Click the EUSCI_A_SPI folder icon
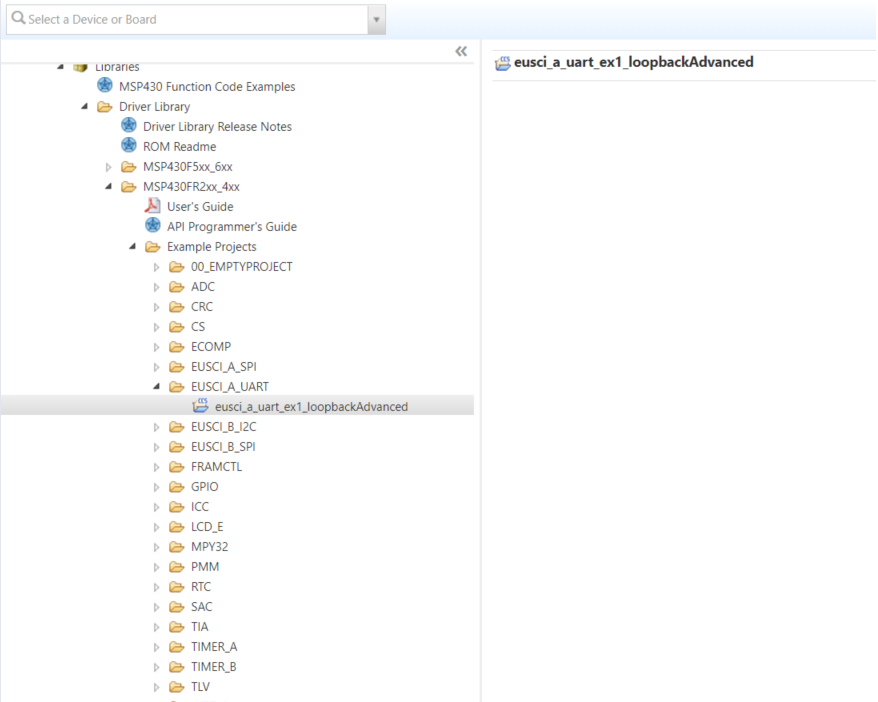This screenshot has height=702, width=878. [x=177, y=367]
